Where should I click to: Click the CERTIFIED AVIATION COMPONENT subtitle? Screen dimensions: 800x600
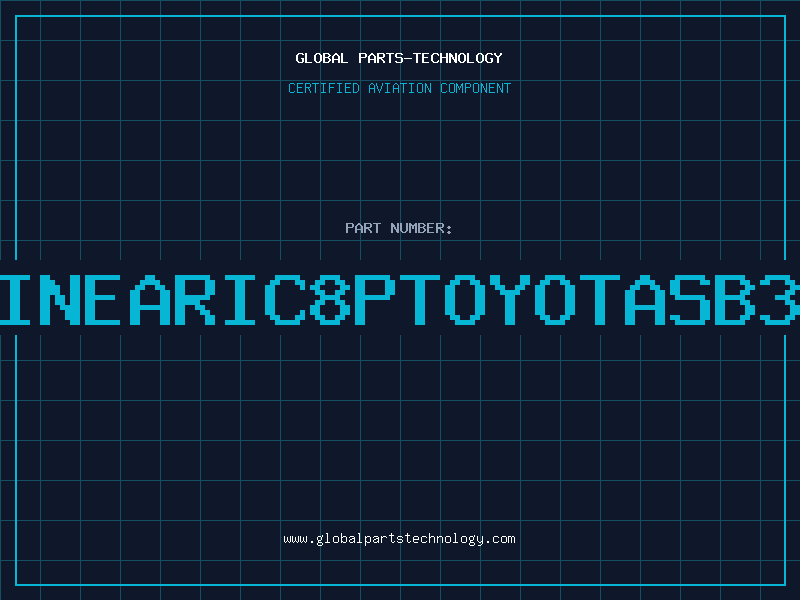399,88
